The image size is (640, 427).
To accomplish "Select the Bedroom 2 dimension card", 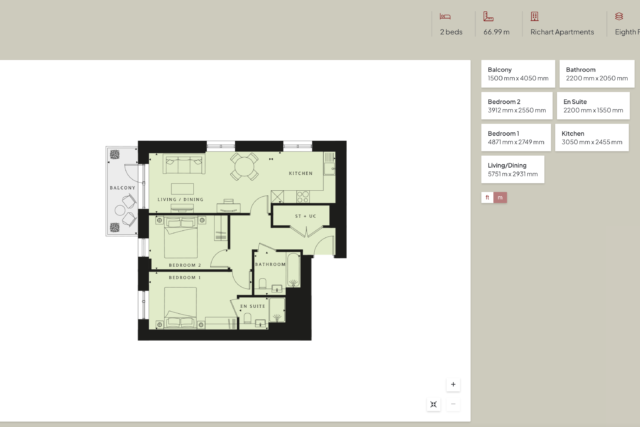I will click(516, 106).
